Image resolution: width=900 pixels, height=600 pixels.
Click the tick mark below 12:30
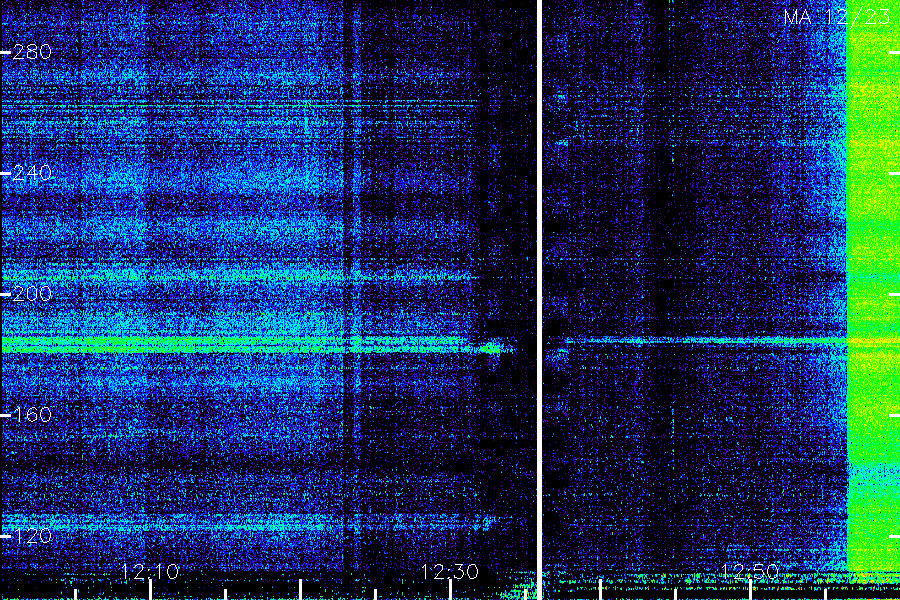click(x=450, y=590)
